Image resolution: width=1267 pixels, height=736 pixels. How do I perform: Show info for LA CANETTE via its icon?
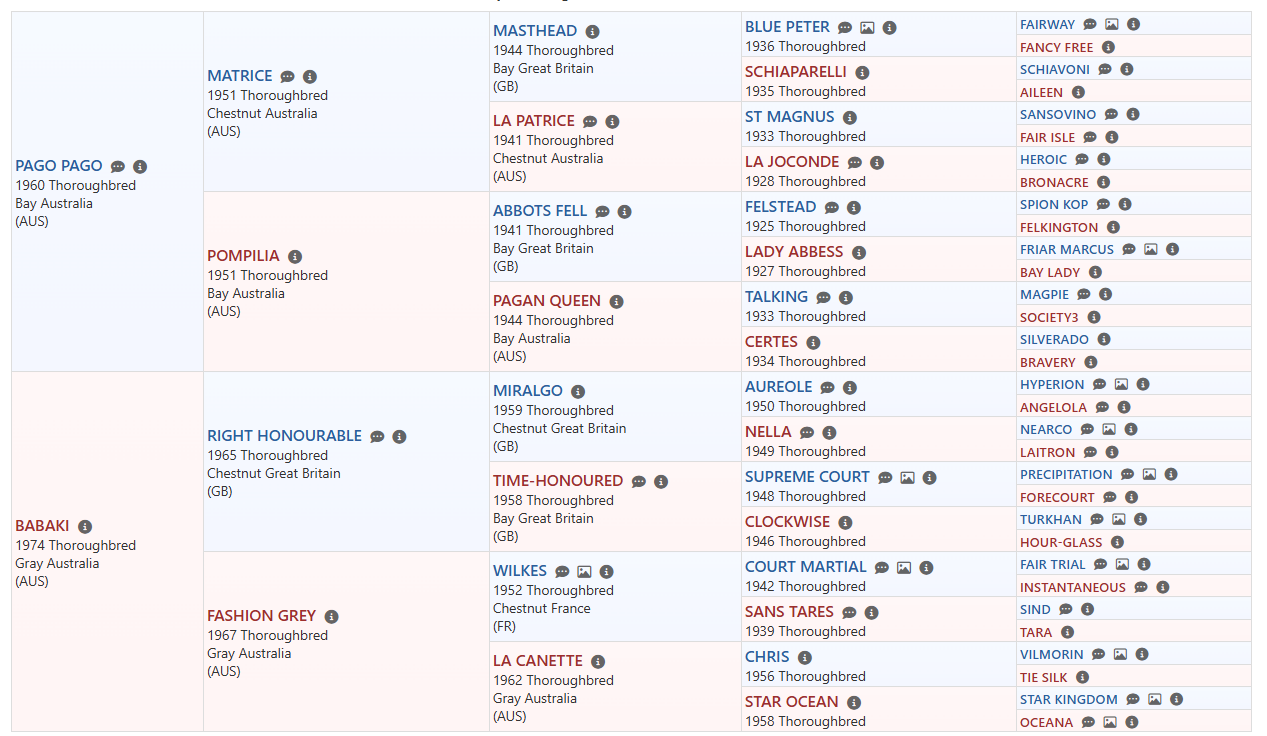pyautogui.click(x=597, y=662)
